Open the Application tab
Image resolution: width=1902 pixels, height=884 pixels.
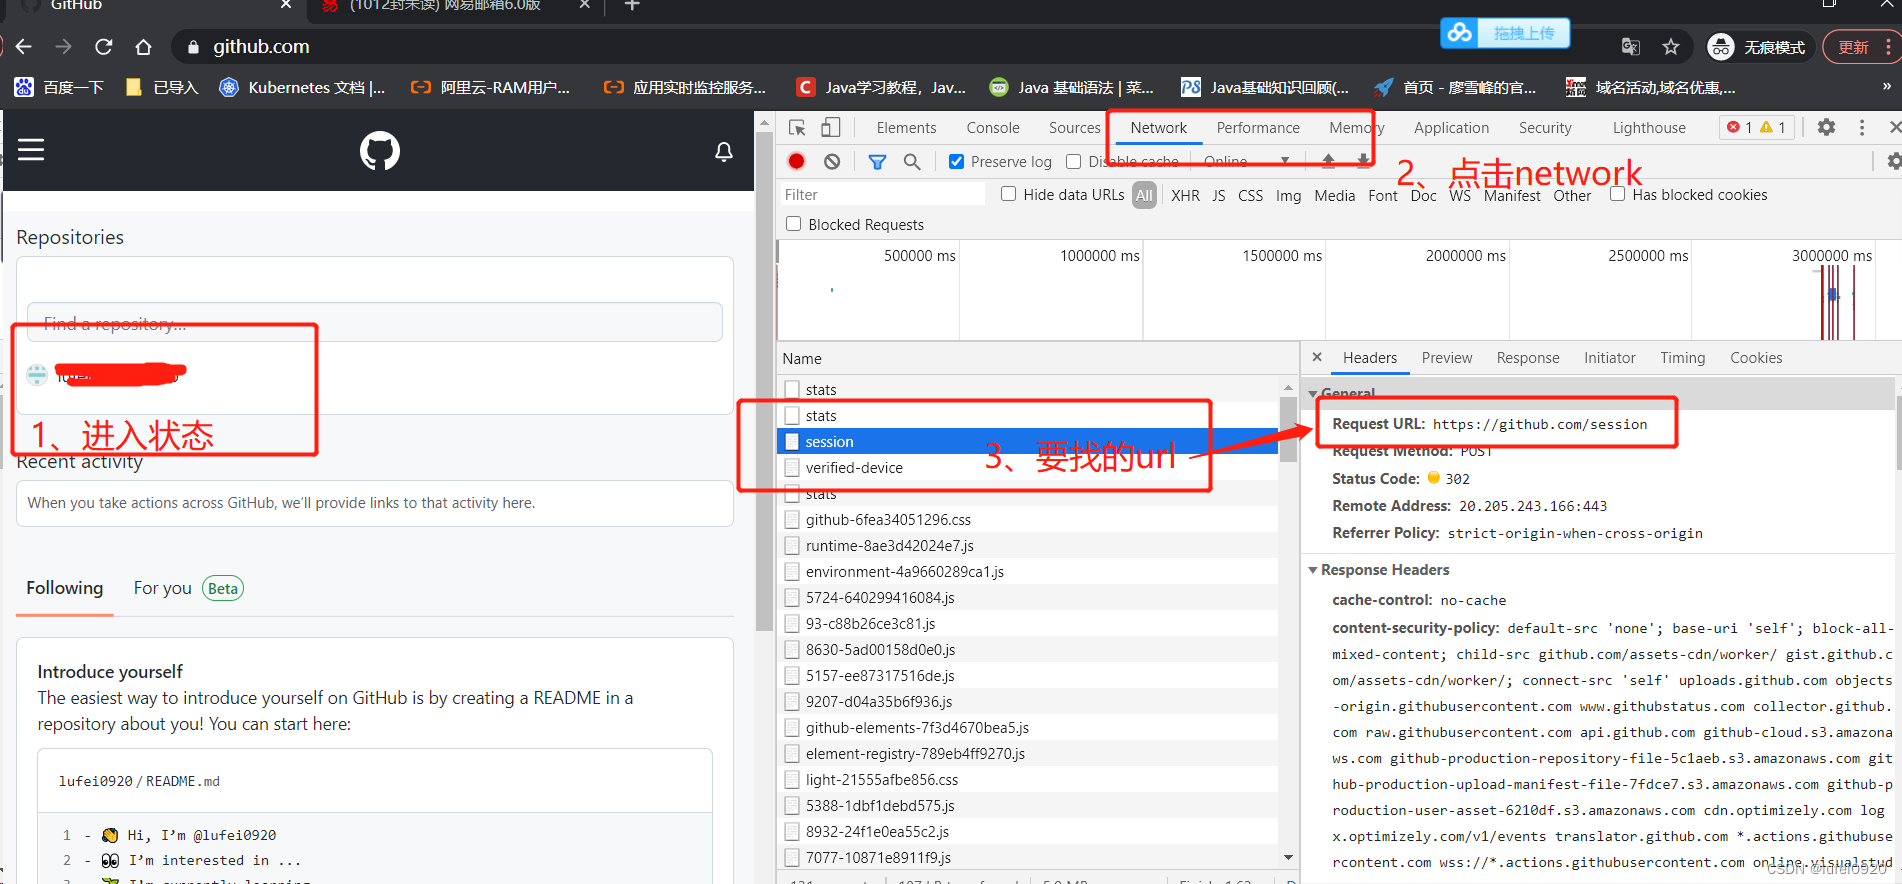tap(1451, 127)
